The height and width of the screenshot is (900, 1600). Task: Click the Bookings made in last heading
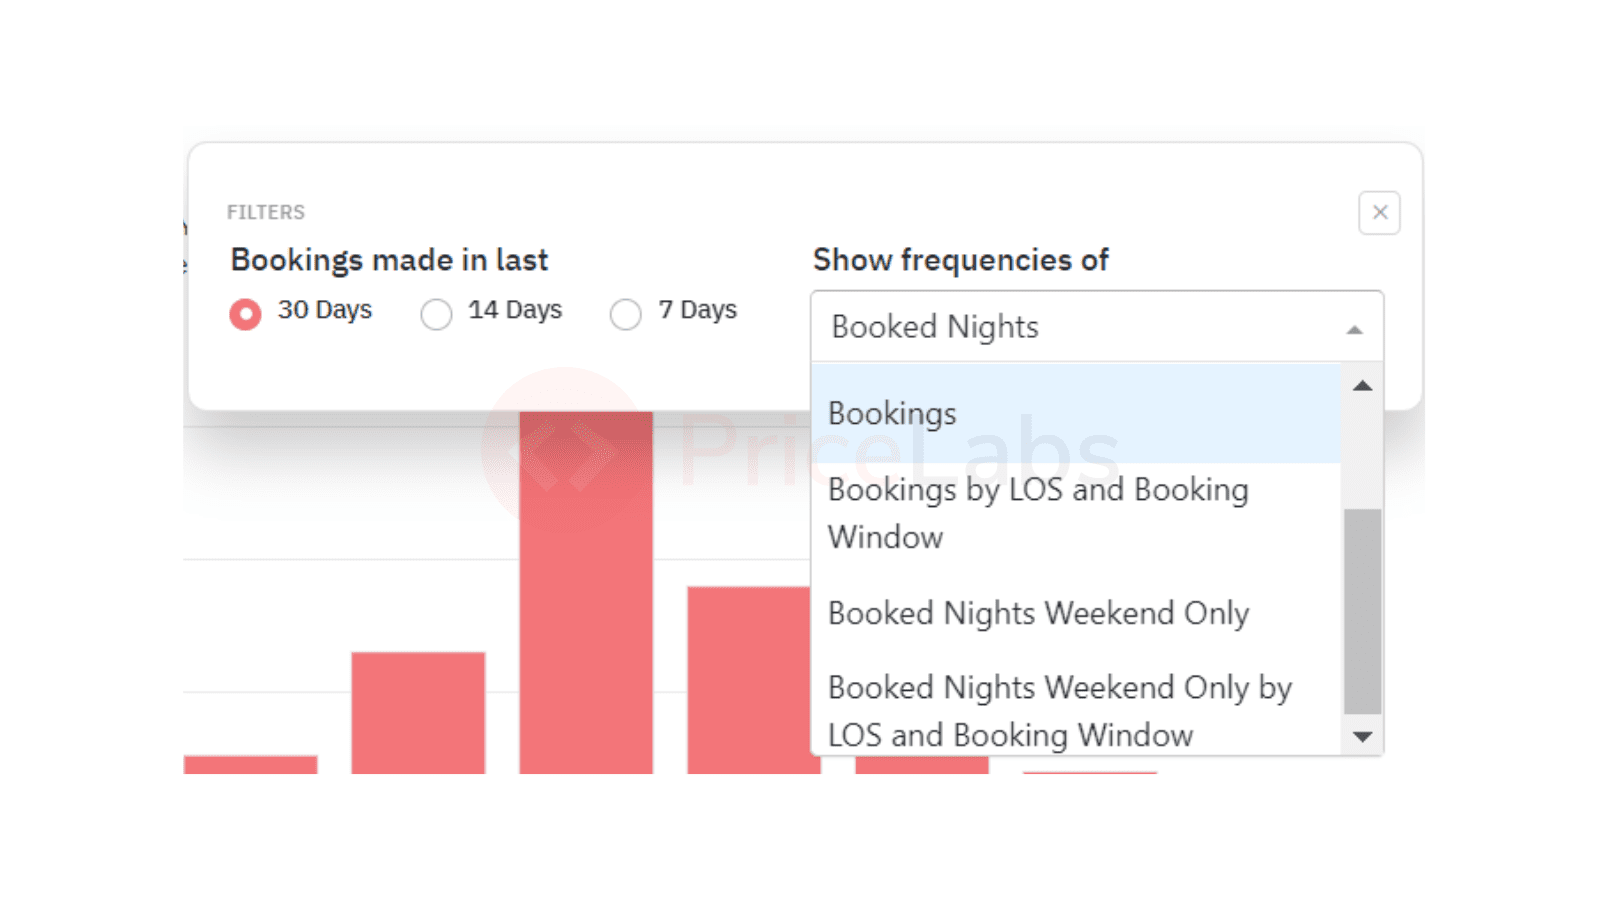[x=389, y=260]
